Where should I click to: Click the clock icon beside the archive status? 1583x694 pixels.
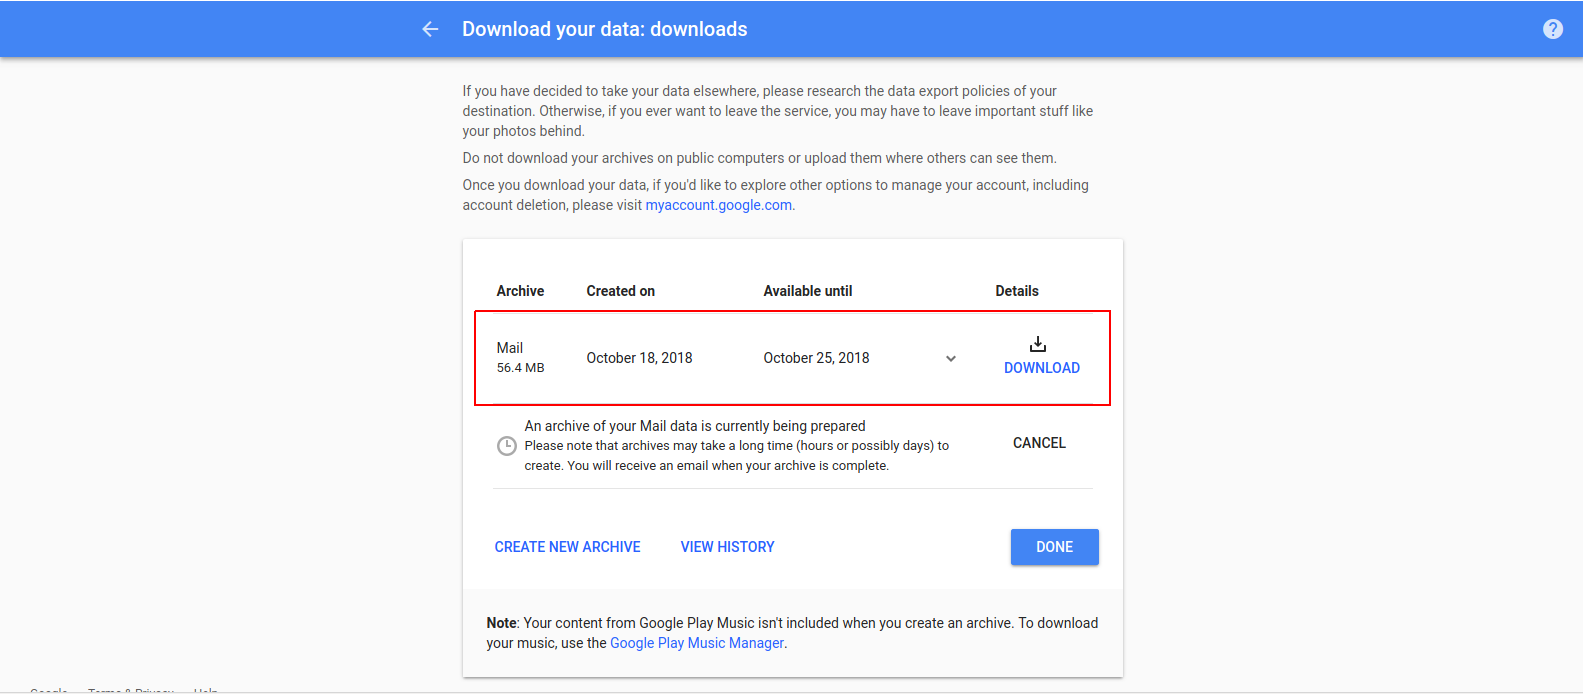click(507, 446)
